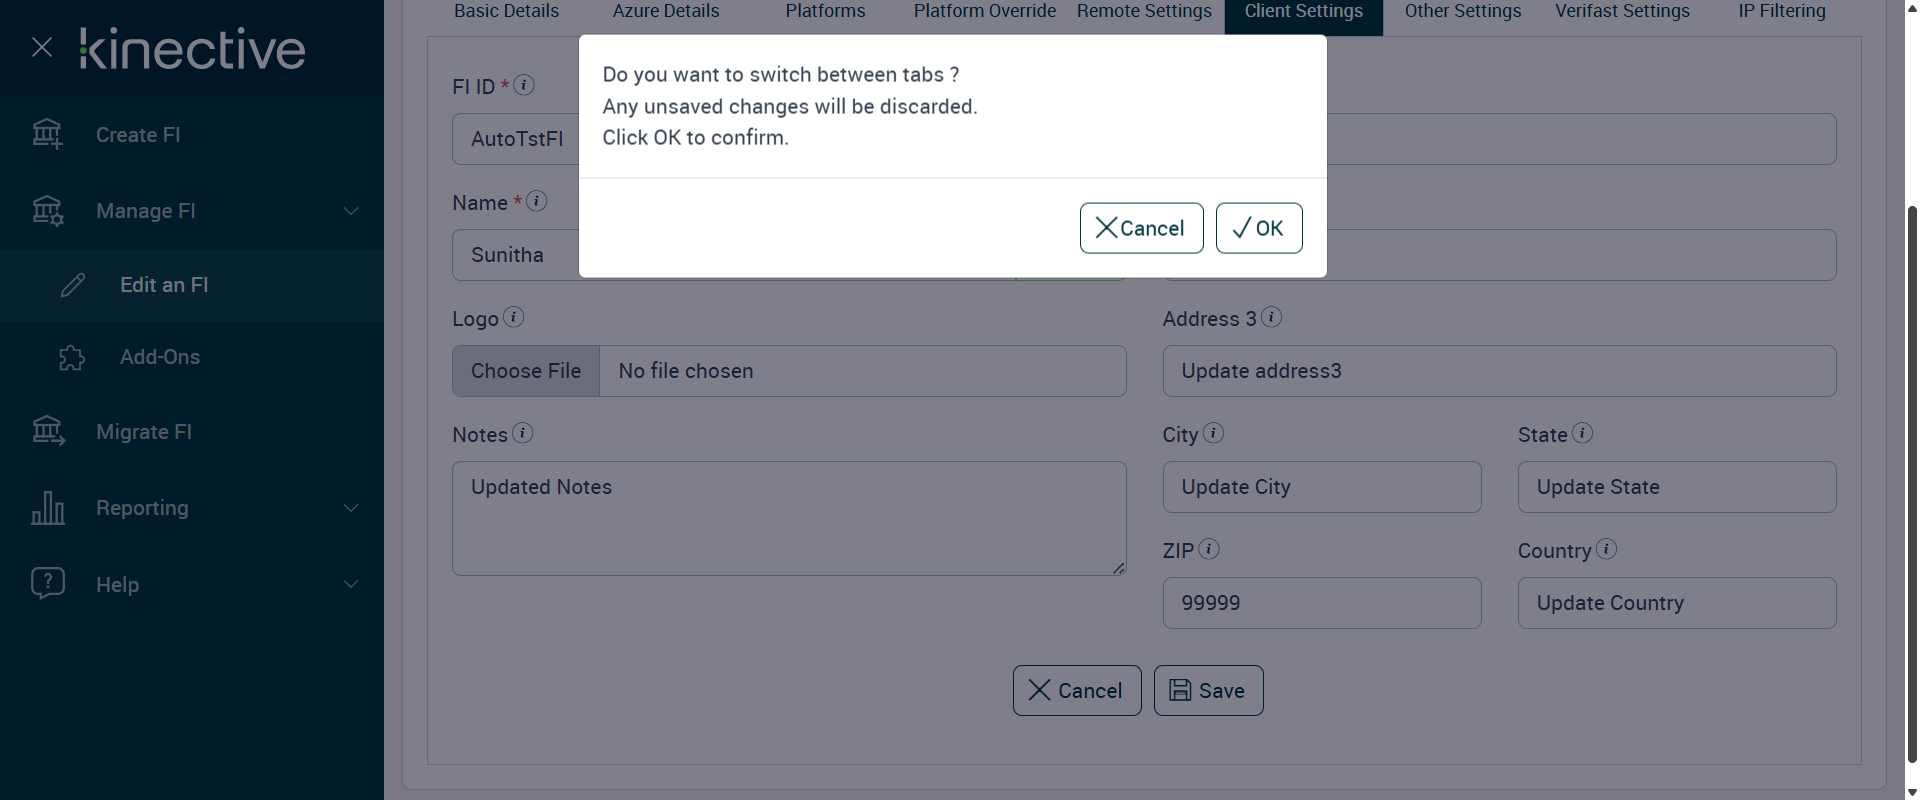Collapse the Manage FI menu chevron

pyautogui.click(x=351, y=211)
